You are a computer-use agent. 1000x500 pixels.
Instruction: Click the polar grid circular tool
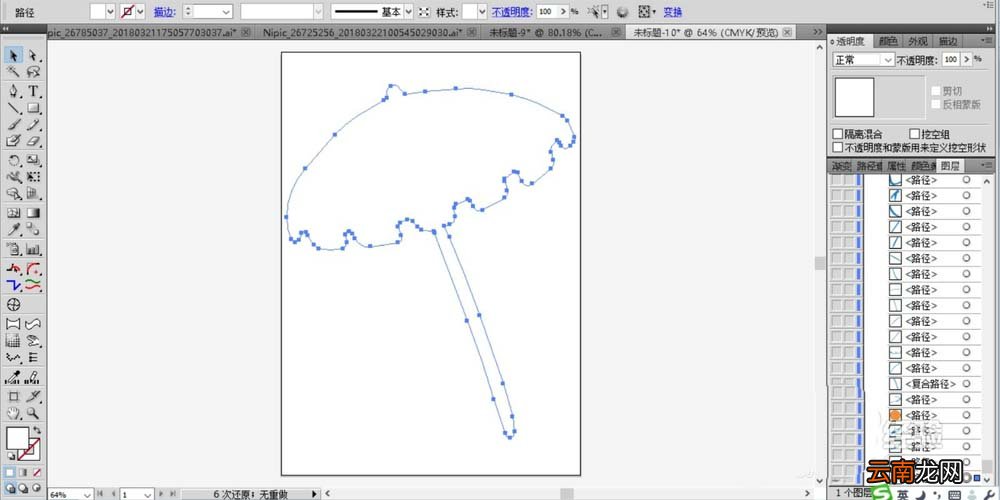[x=13, y=305]
